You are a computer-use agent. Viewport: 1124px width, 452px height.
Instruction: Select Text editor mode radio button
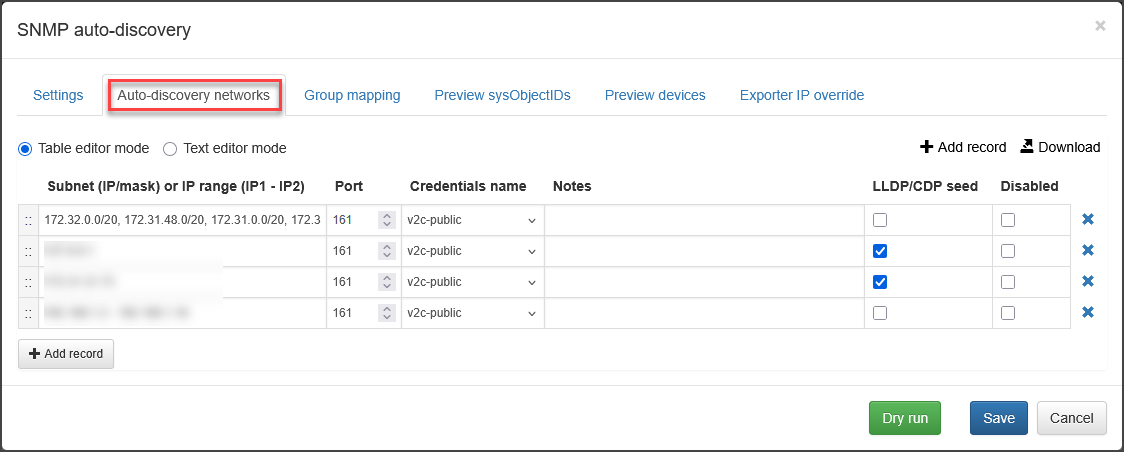pyautogui.click(x=170, y=149)
